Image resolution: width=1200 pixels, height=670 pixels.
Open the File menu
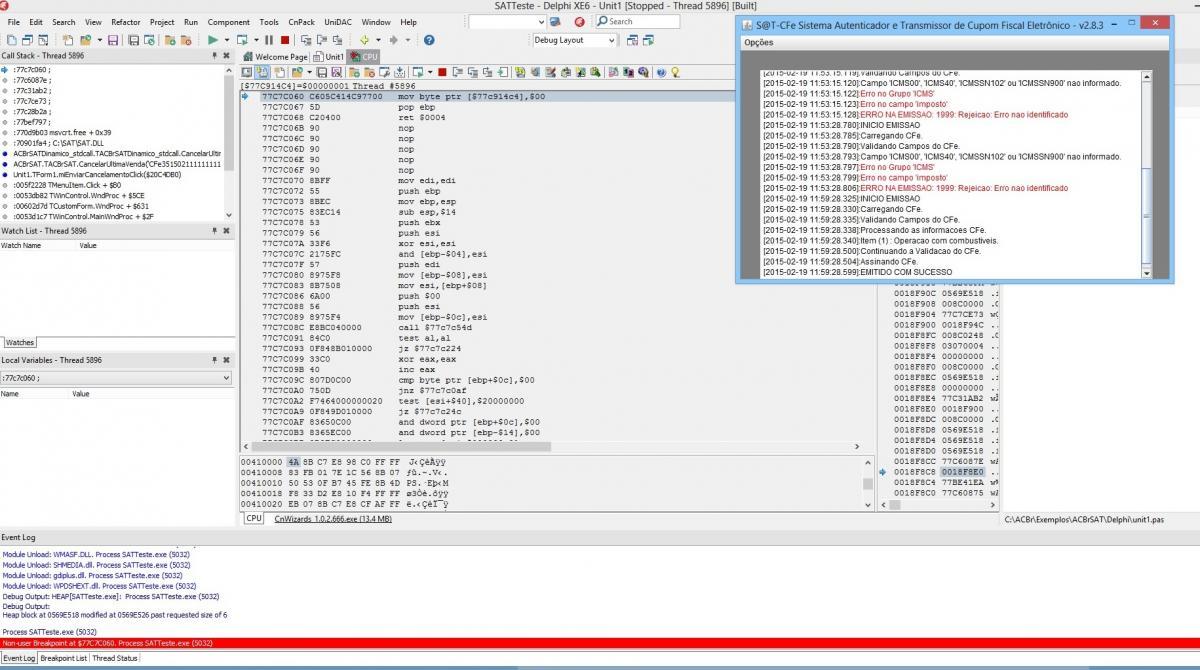[x=14, y=21]
